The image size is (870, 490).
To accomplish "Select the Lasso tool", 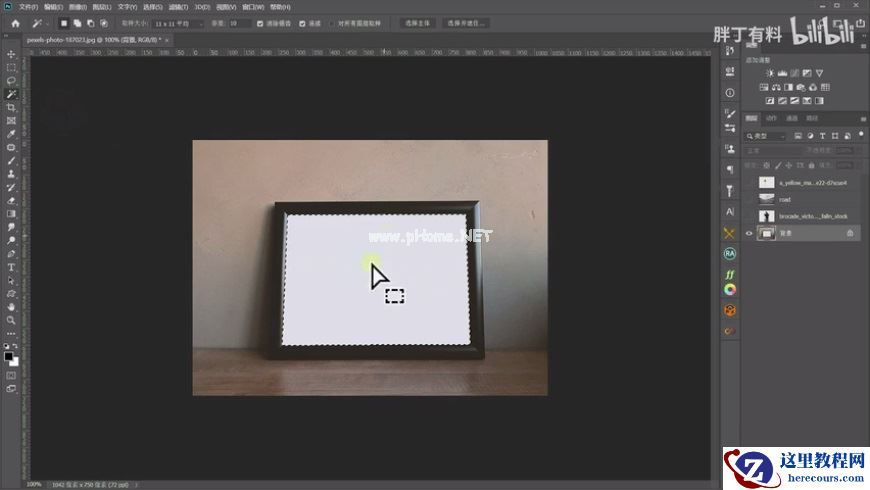I will [11, 81].
